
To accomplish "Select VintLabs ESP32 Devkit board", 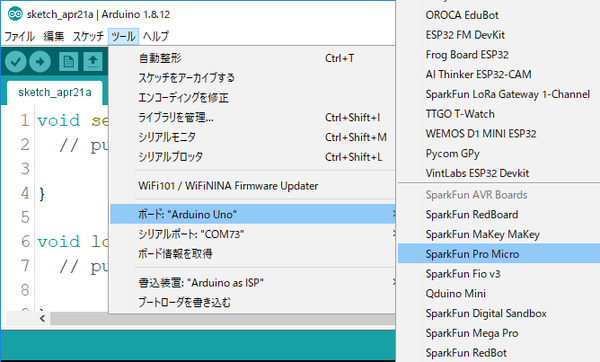I will point(499,173).
